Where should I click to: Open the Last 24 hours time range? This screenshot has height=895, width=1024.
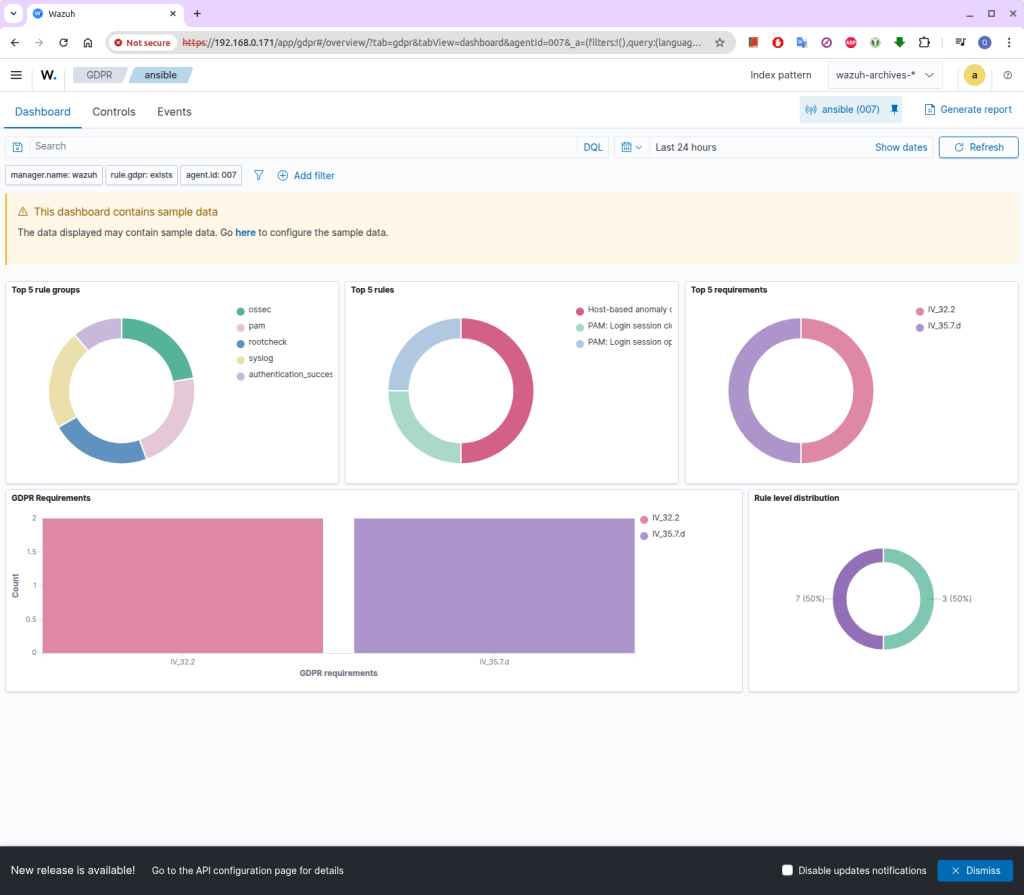686,147
